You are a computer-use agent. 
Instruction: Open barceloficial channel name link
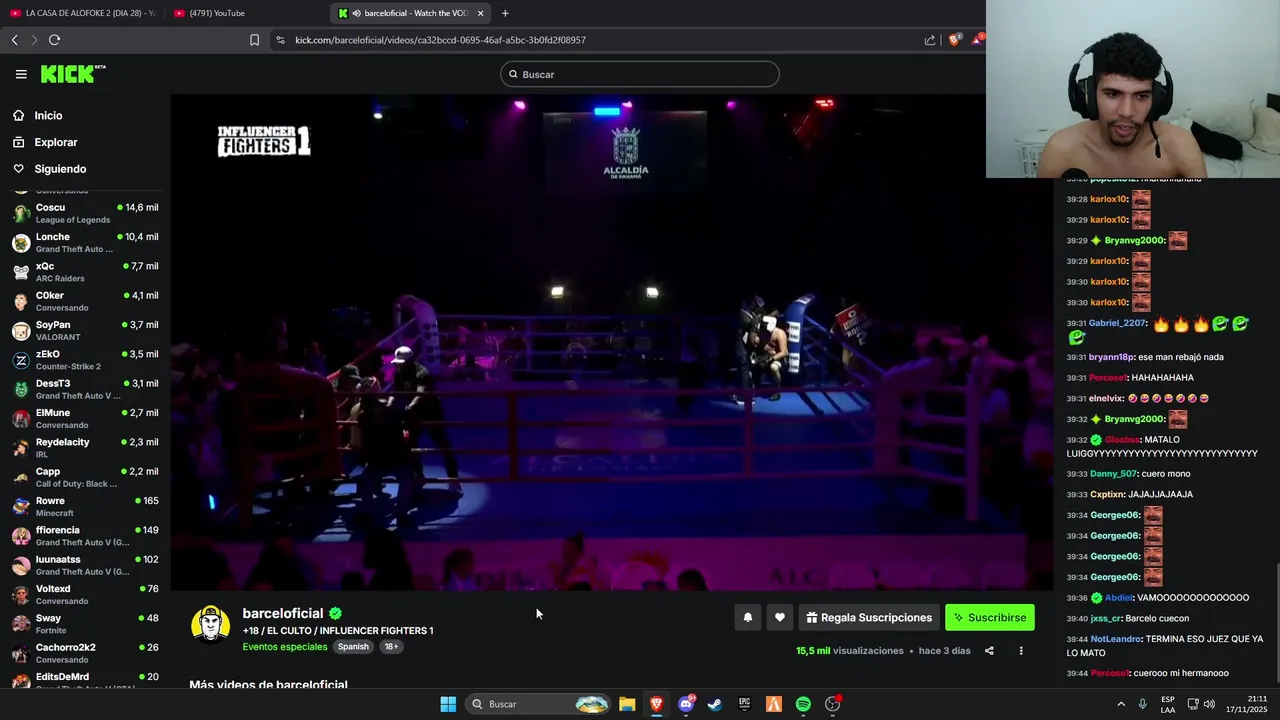[283, 614]
